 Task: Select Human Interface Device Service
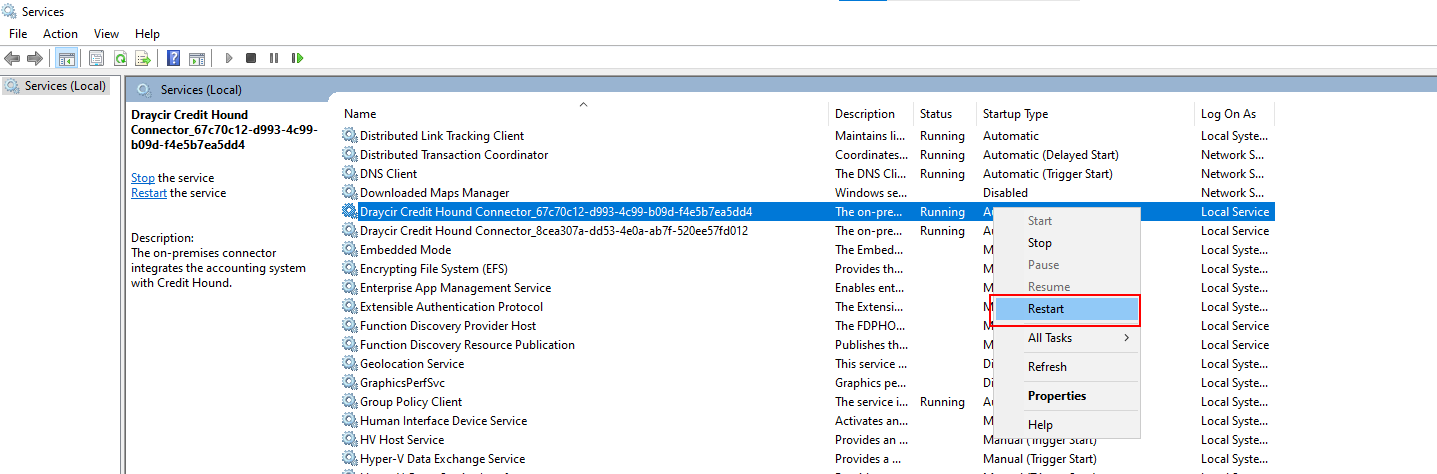click(444, 421)
